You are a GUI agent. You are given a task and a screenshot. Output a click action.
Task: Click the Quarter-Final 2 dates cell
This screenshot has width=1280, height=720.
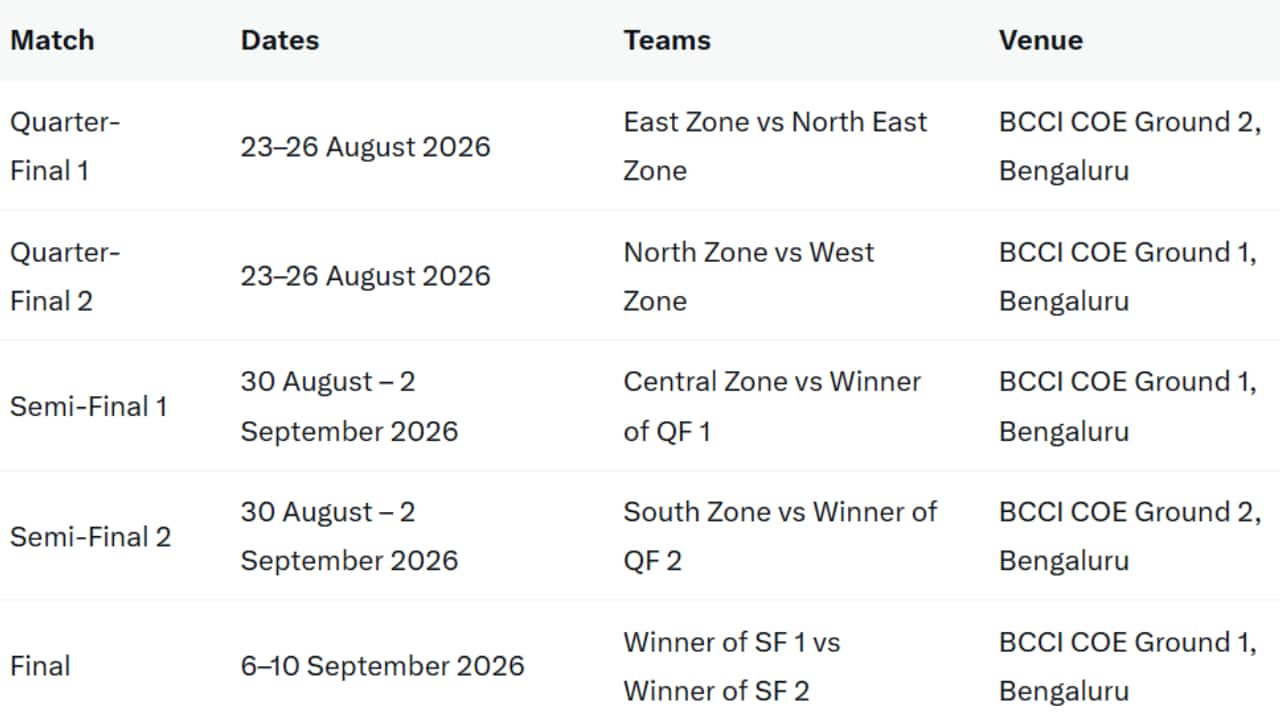365,276
